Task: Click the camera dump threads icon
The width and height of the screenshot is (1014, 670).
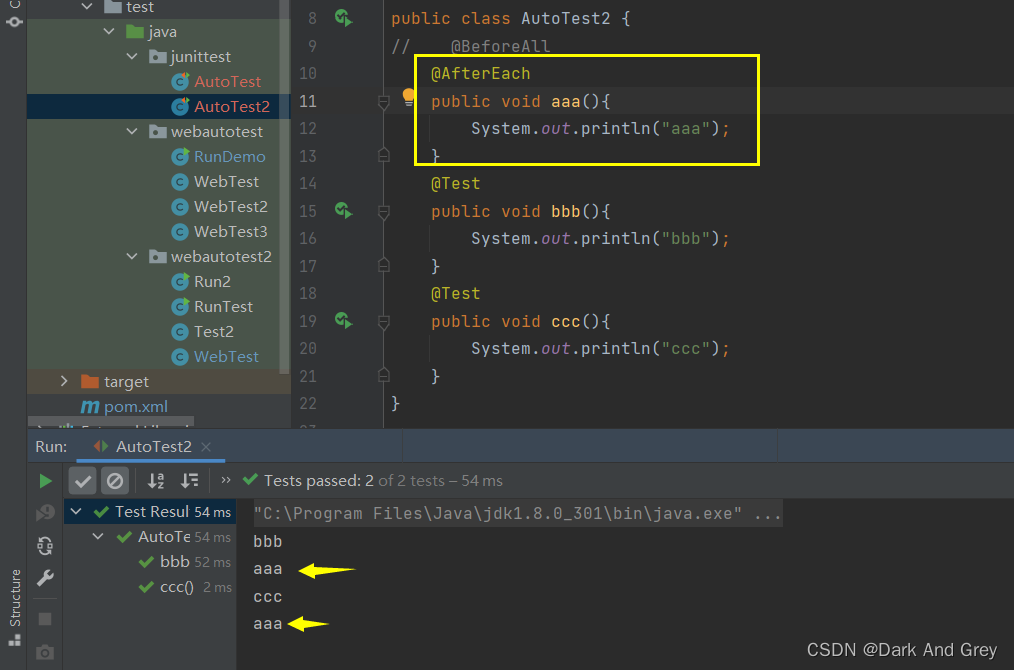Action: (x=45, y=652)
